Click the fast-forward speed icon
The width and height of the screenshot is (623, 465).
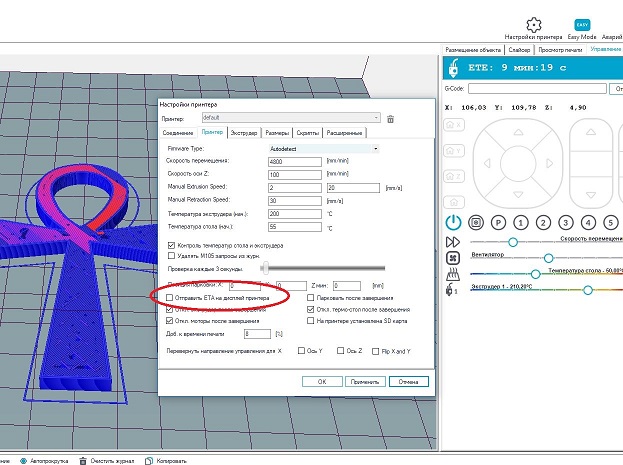point(453,242)
